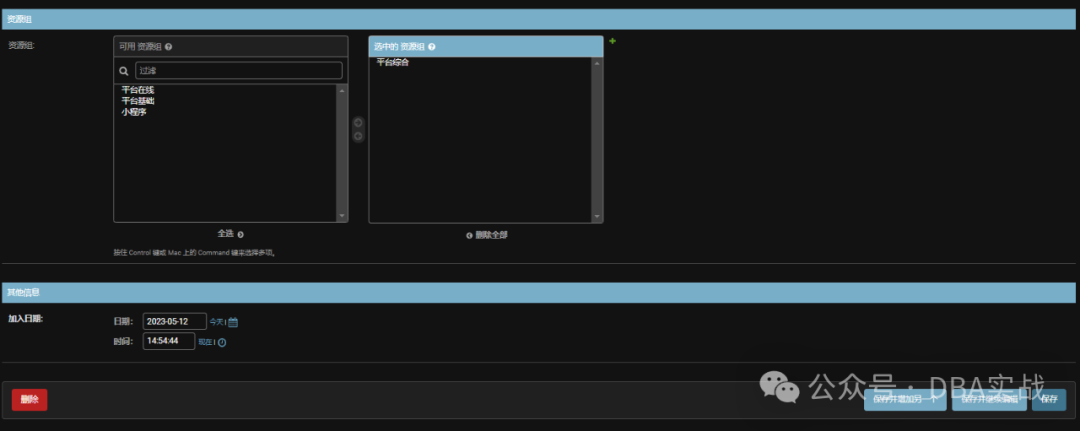
Task: Click chosen list scrollbar up arrow
Action: pyautogui.click(x=596, y=63)
